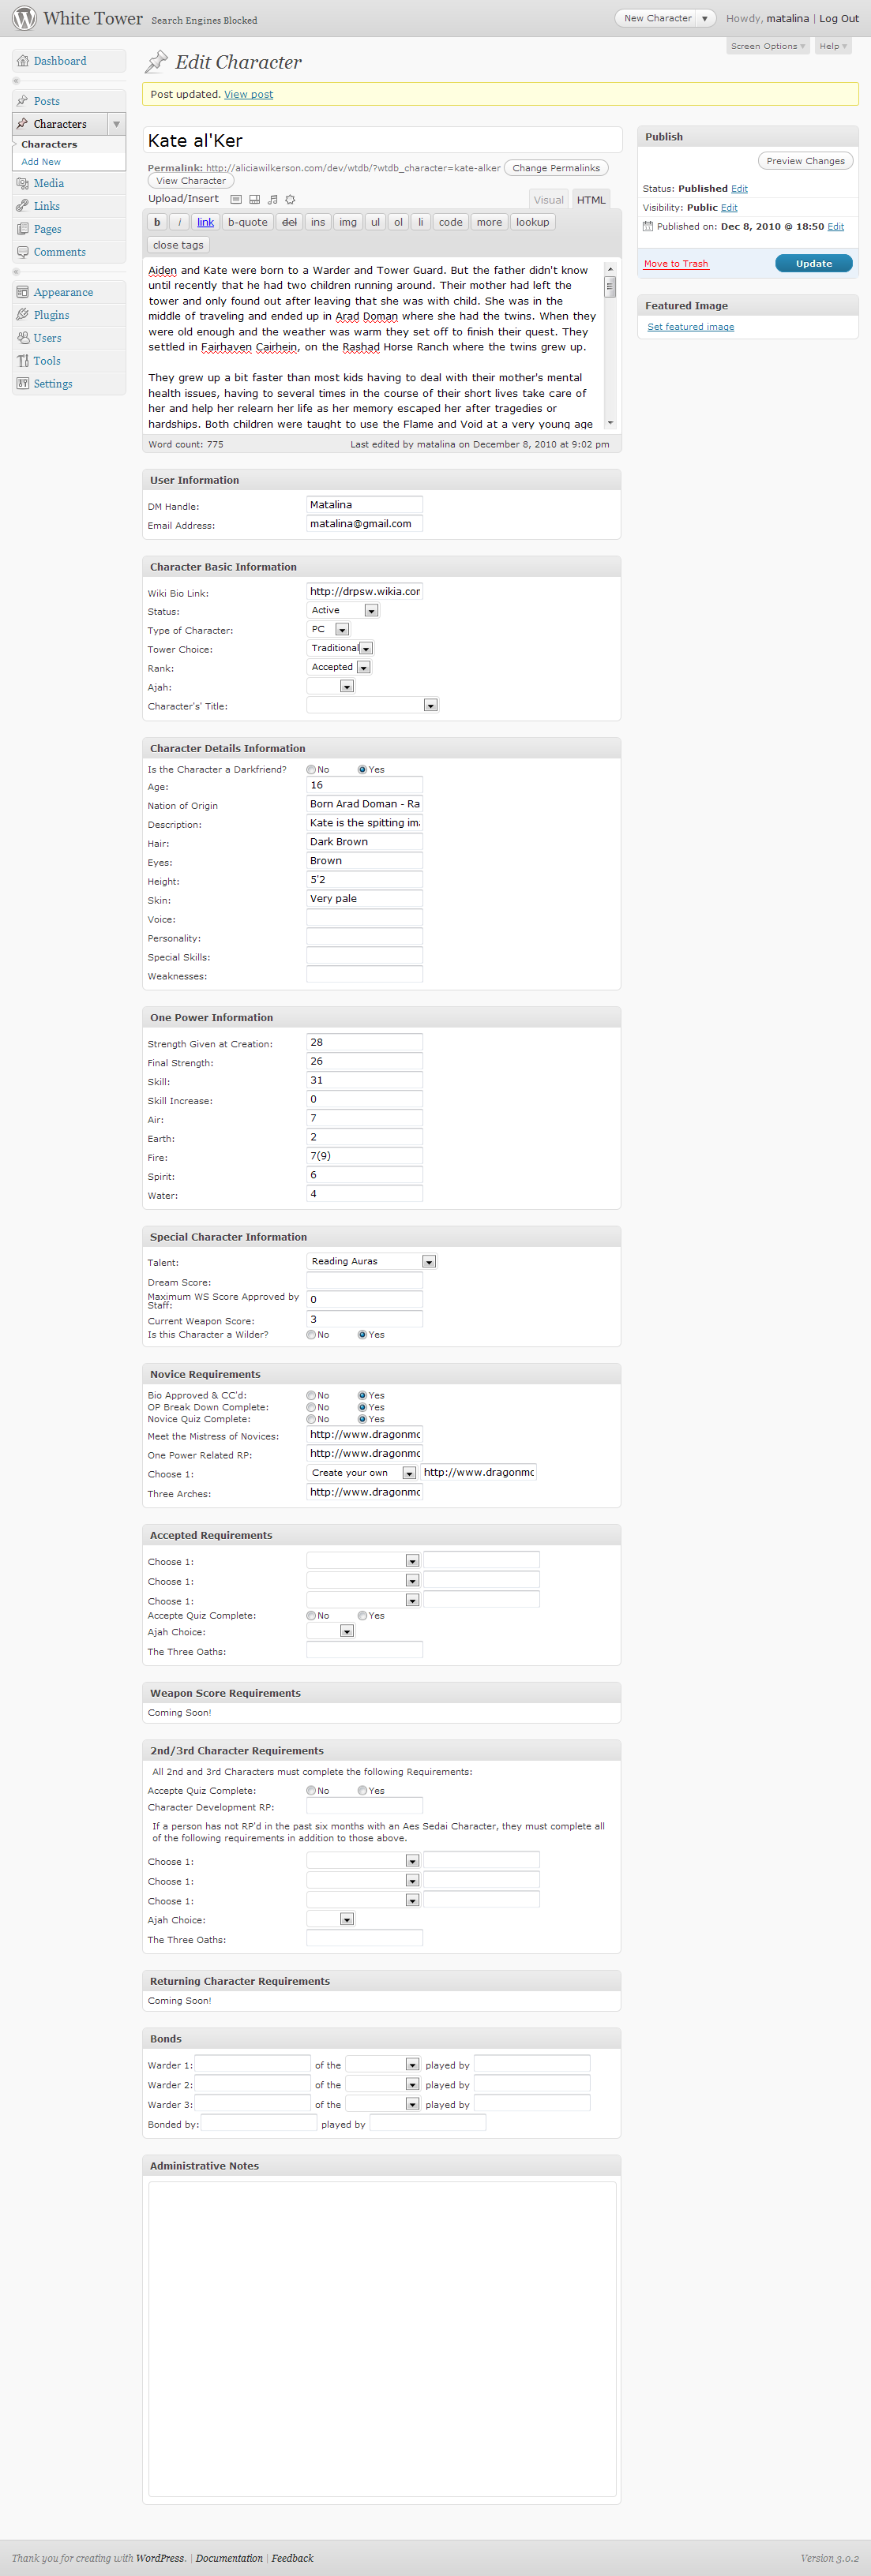Click the Pages icon in sidebar

pyautogui.click(x=22, y=229)
